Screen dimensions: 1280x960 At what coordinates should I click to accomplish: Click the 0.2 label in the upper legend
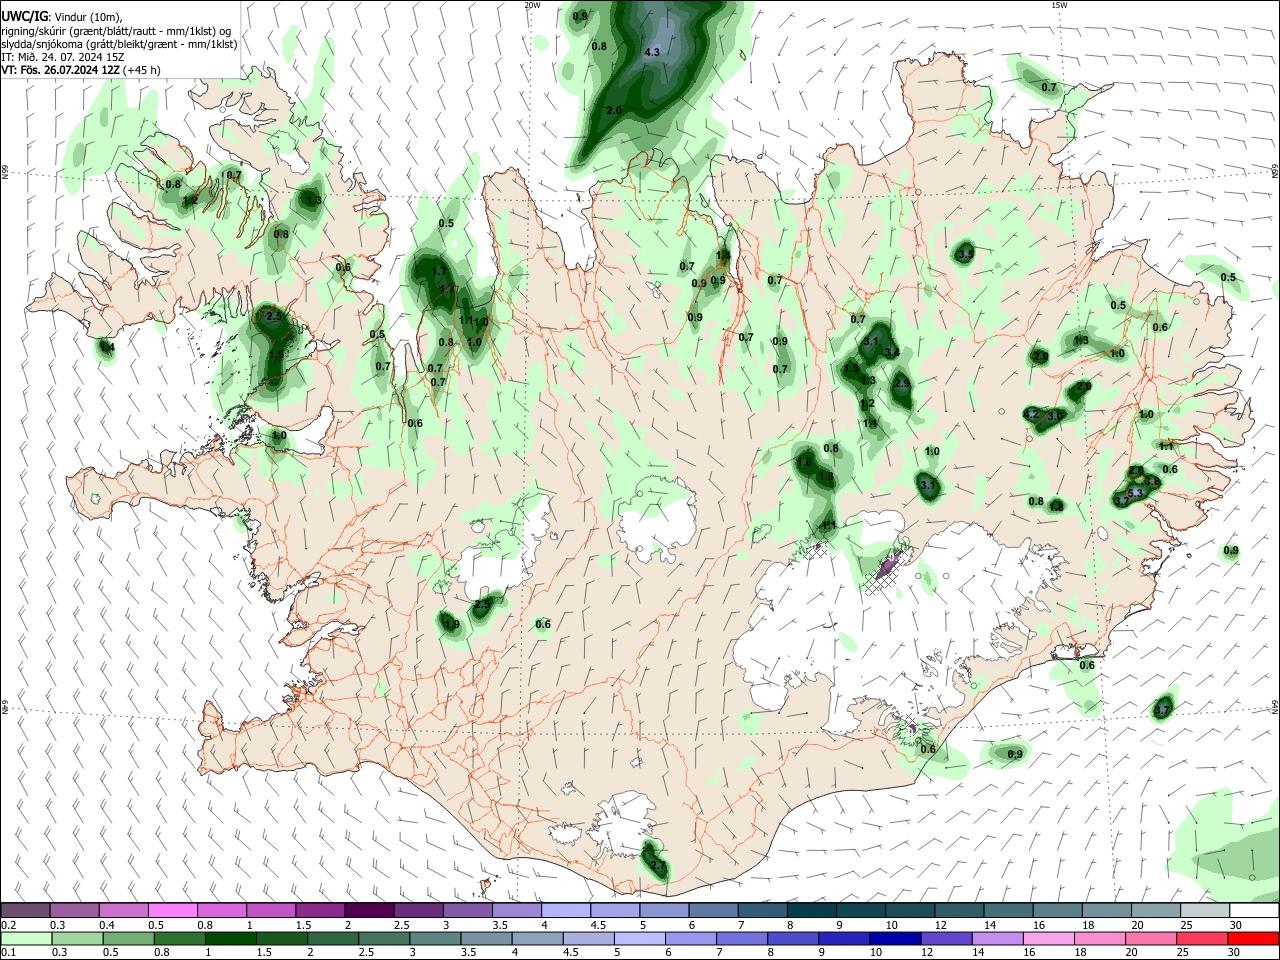point(8,925)
